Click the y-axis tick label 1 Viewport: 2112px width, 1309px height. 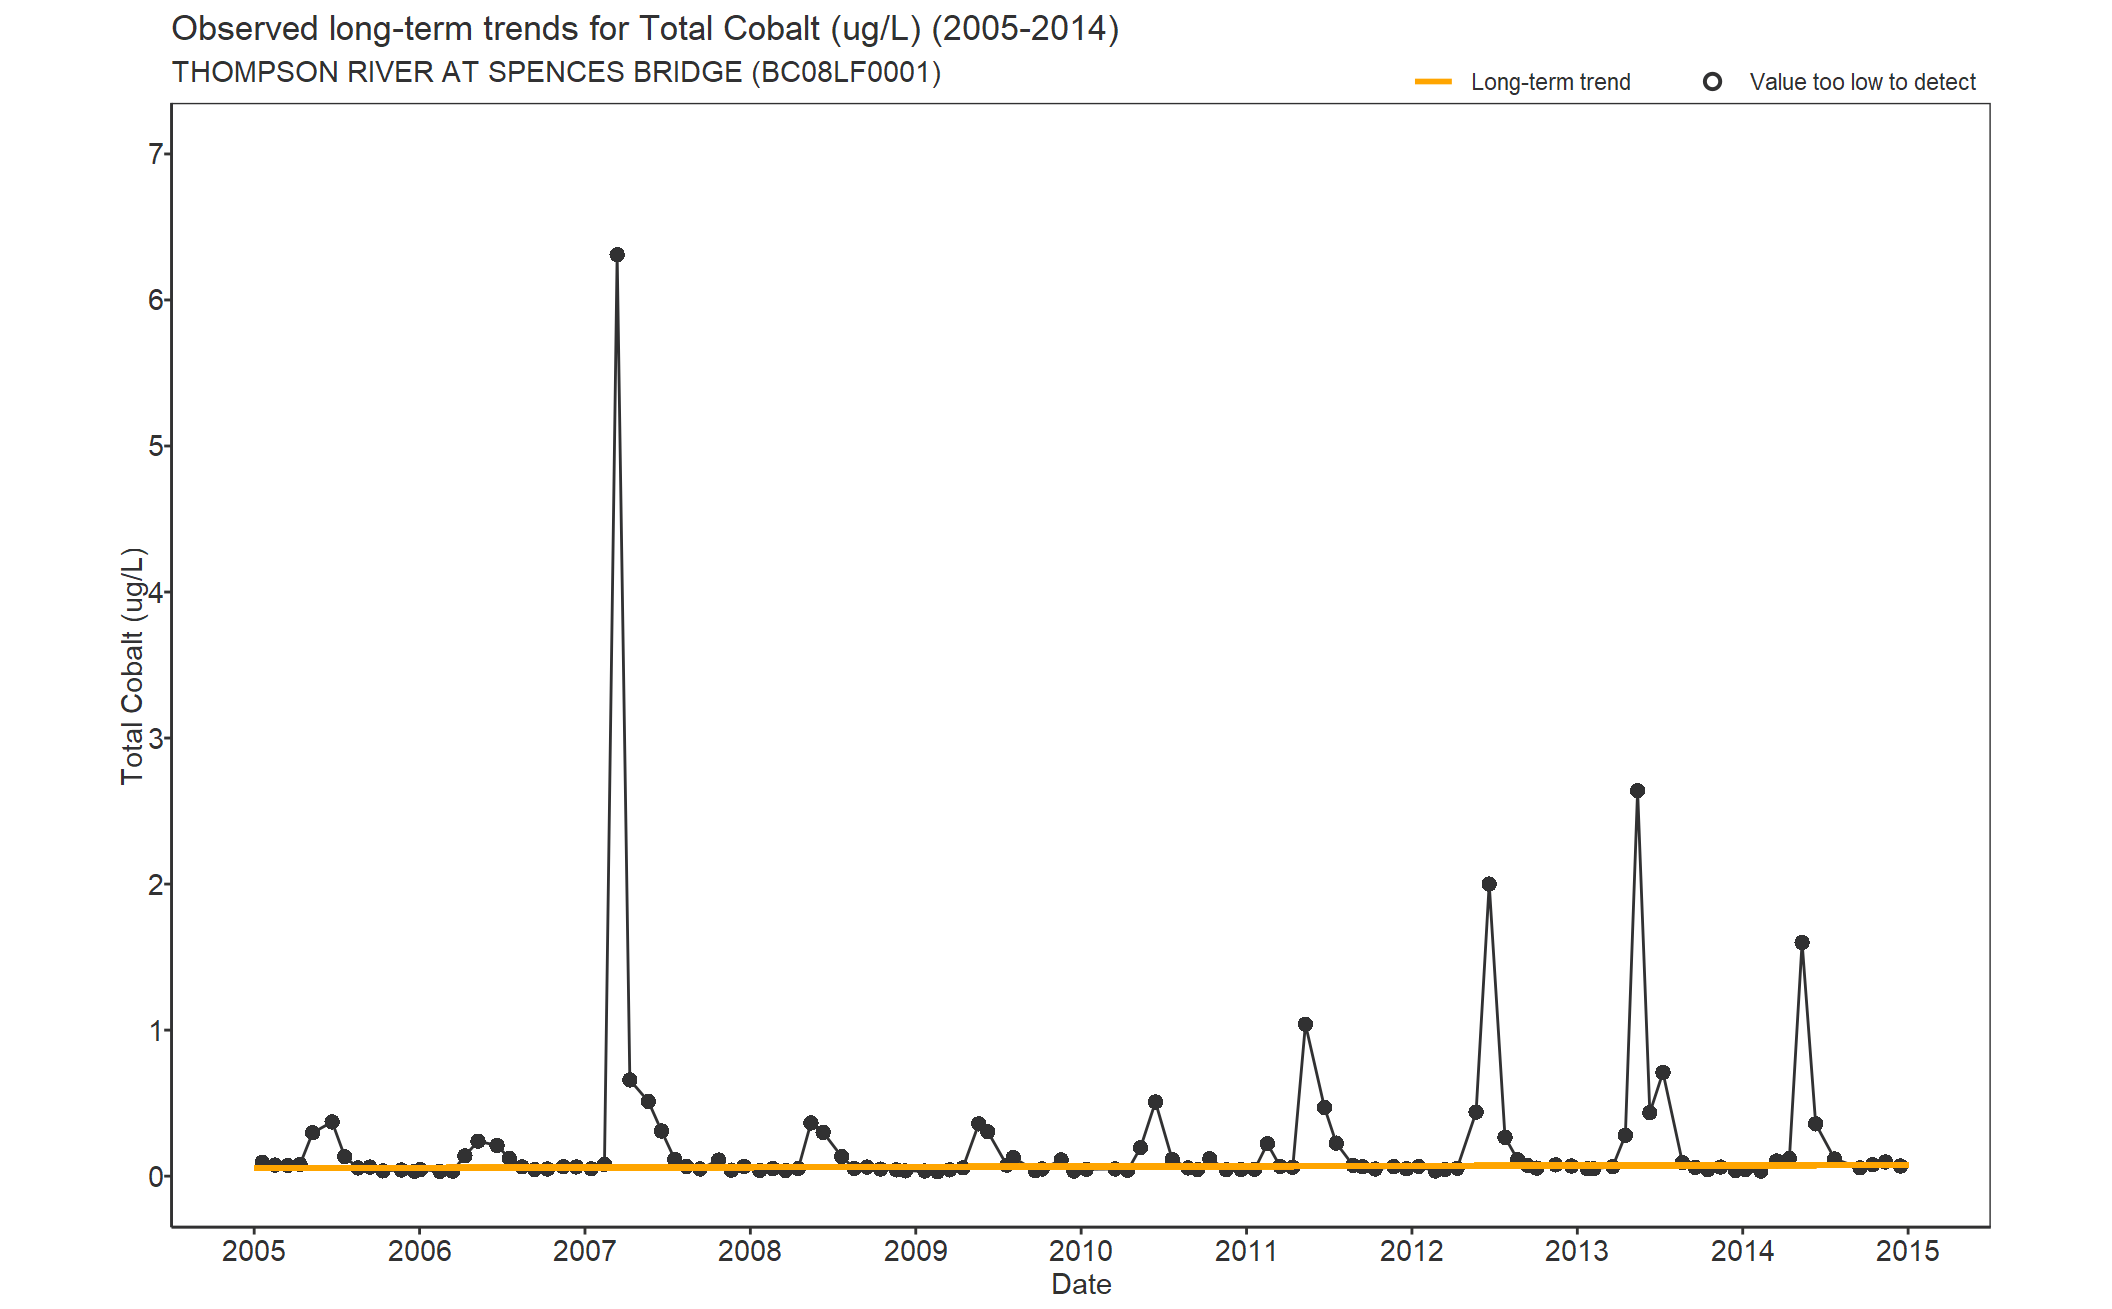155,1030
